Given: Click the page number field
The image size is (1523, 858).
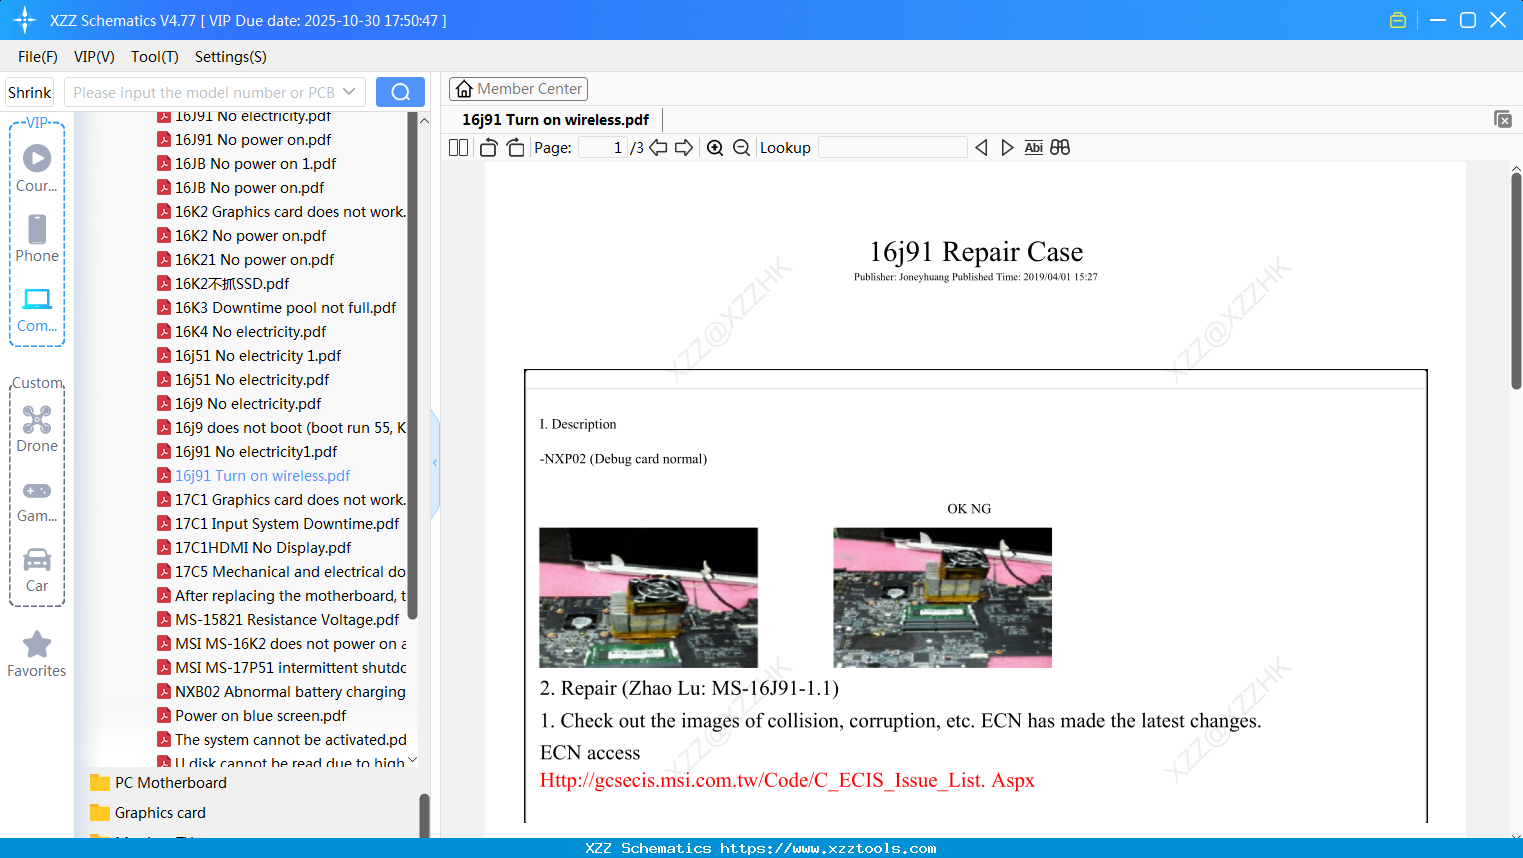Looking at the screenshot, I should click(x=602, y=148).
